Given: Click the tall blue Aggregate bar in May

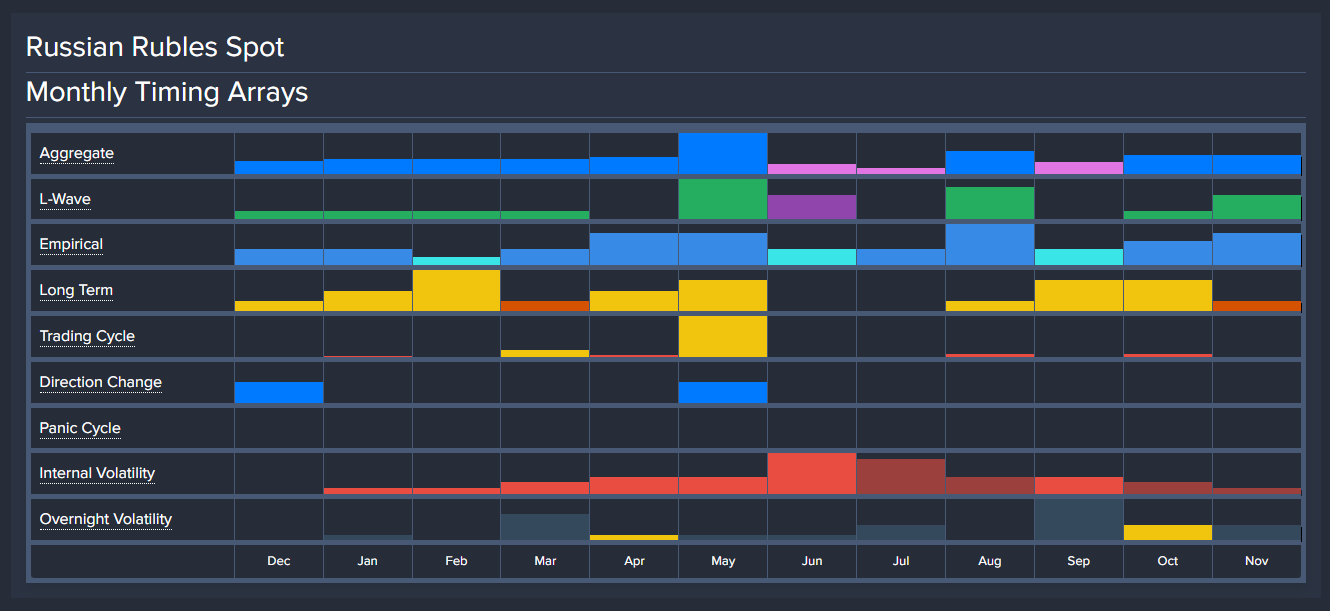Looking at the screenshot, I should 723,154.
